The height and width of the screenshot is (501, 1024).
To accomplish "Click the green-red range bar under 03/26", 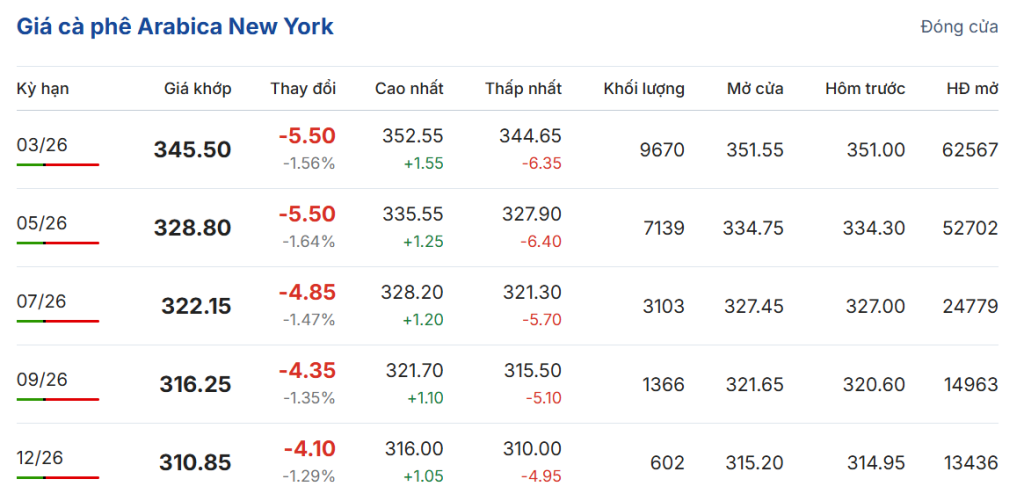I will click(58, 164).
